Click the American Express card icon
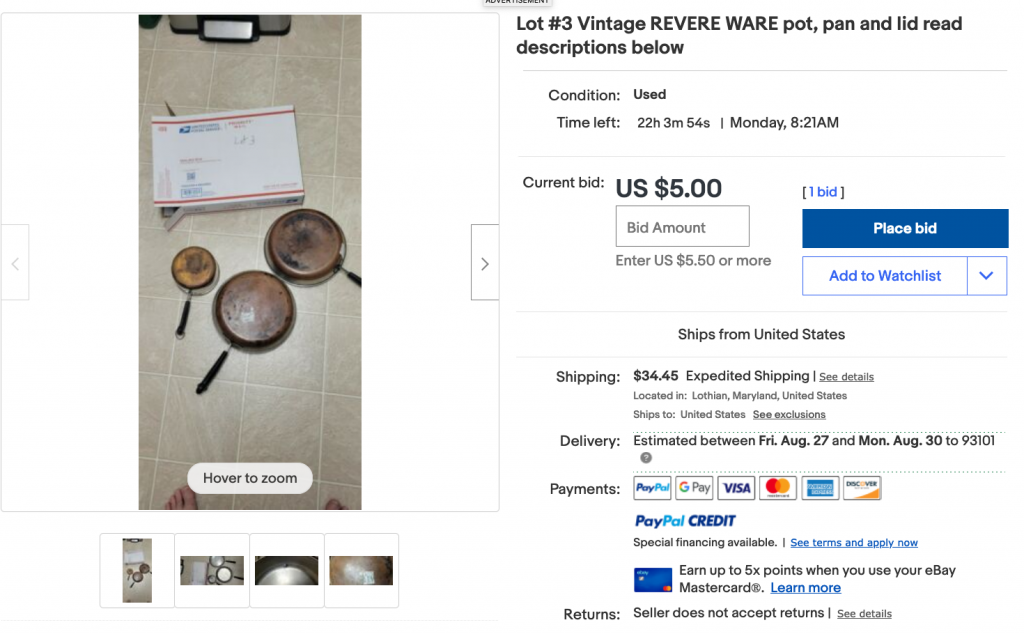1024x634 pixels. 820,488
